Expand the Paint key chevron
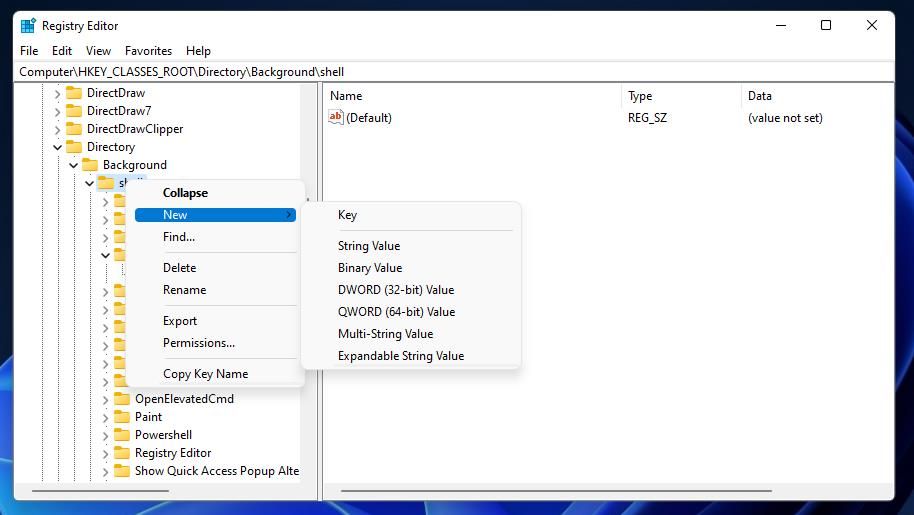The height and width of the screenshot is (515, 914). click(106, 418)
